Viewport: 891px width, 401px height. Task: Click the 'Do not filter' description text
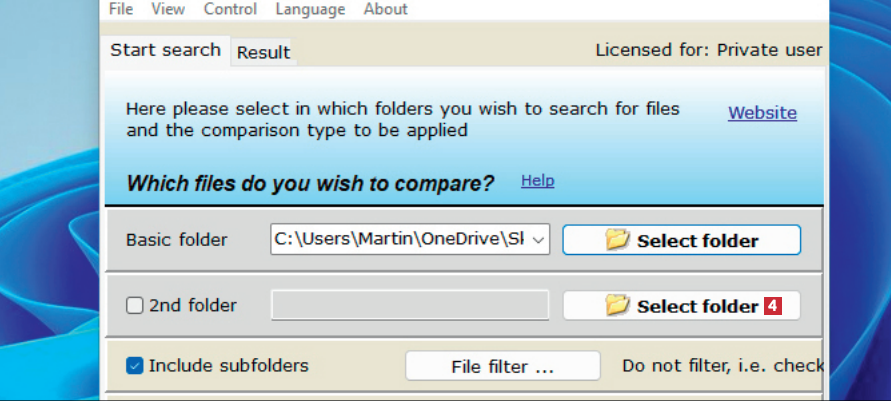(722, 366)
